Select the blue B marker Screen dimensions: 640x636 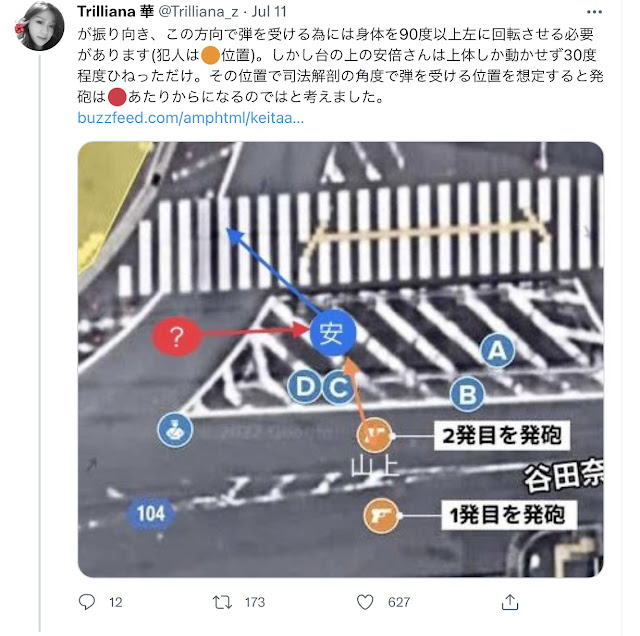click(467, 394)
